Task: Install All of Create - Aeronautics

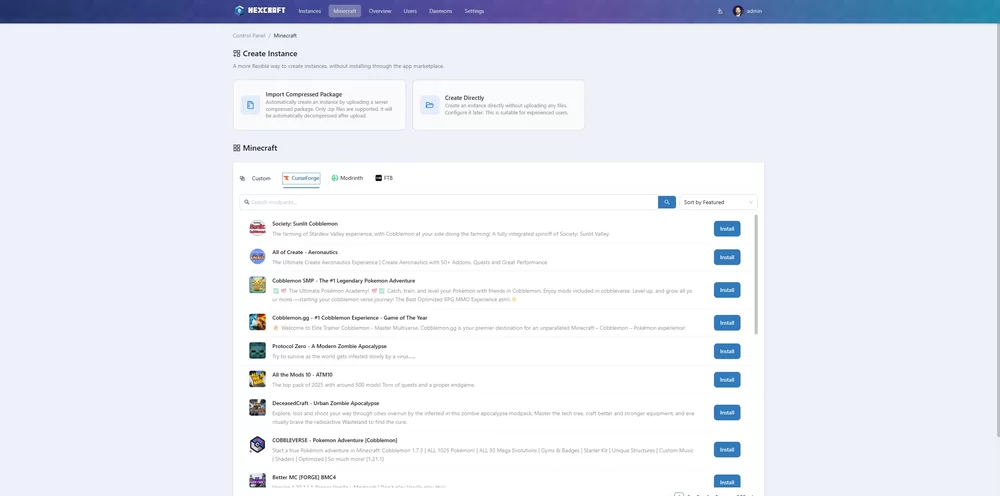Action: (727, 257)
